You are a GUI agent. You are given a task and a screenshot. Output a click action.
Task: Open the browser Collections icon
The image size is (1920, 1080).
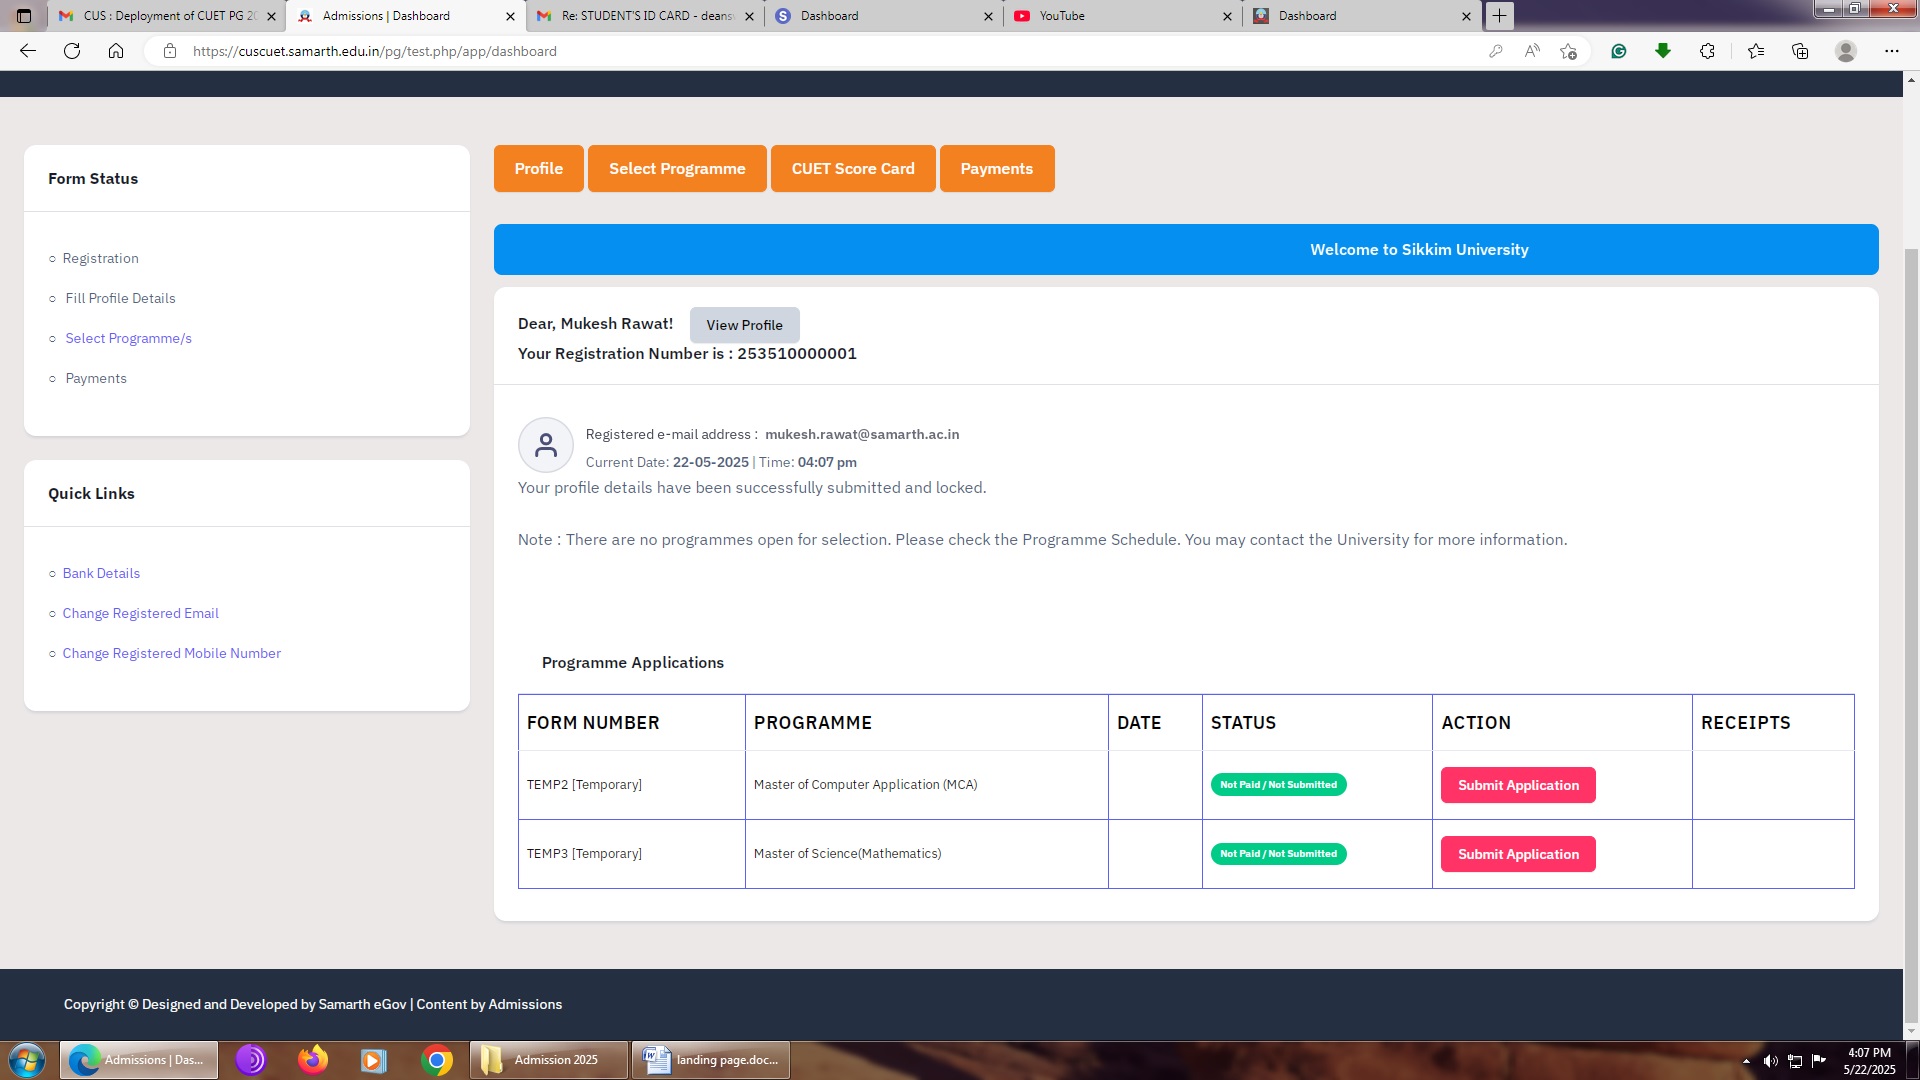(x=1800, y=51)
